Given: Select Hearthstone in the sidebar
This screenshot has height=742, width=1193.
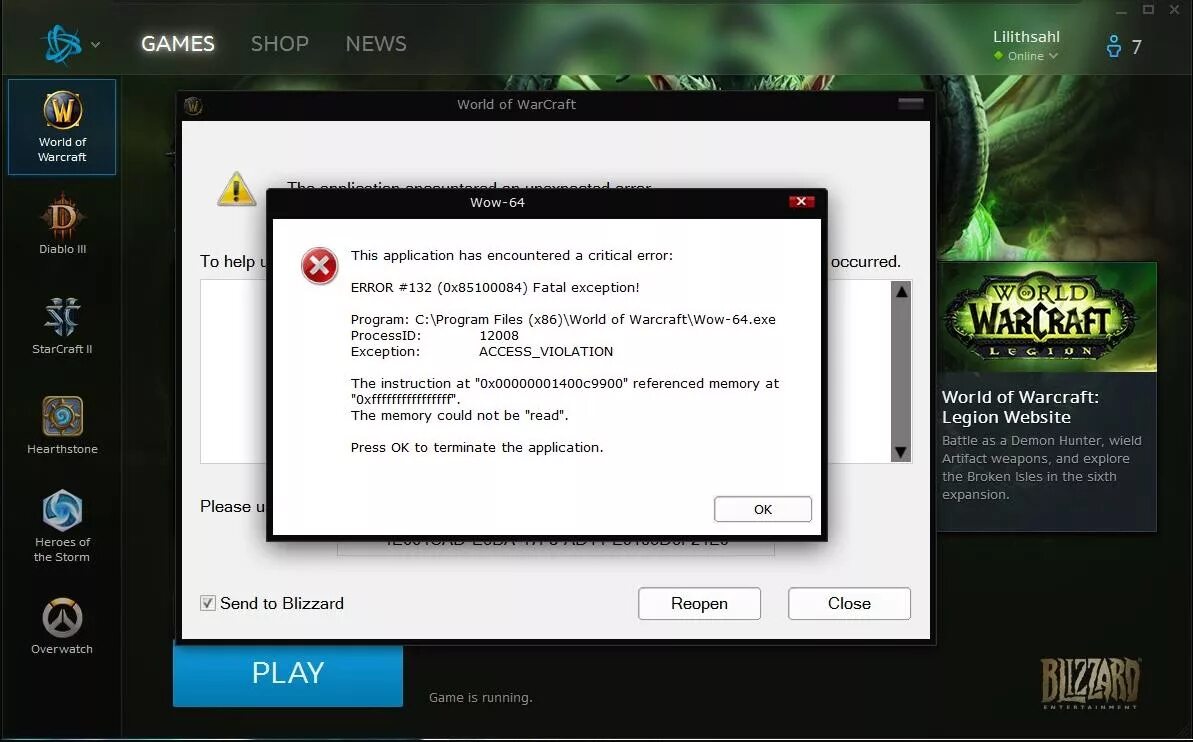Looking at the screenshot, I should 62,425.
